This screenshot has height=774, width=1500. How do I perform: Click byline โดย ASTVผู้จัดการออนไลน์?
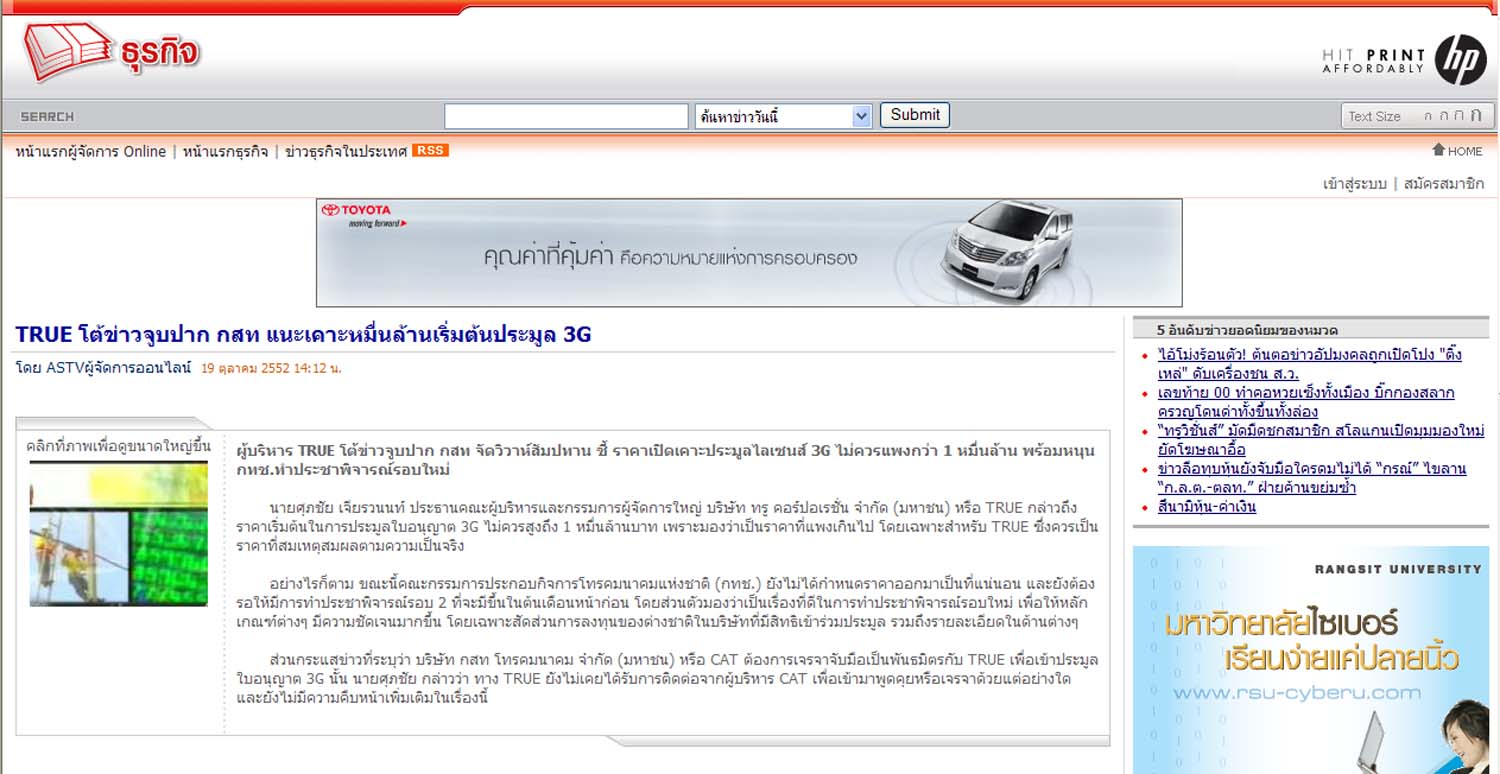(103, 368)
